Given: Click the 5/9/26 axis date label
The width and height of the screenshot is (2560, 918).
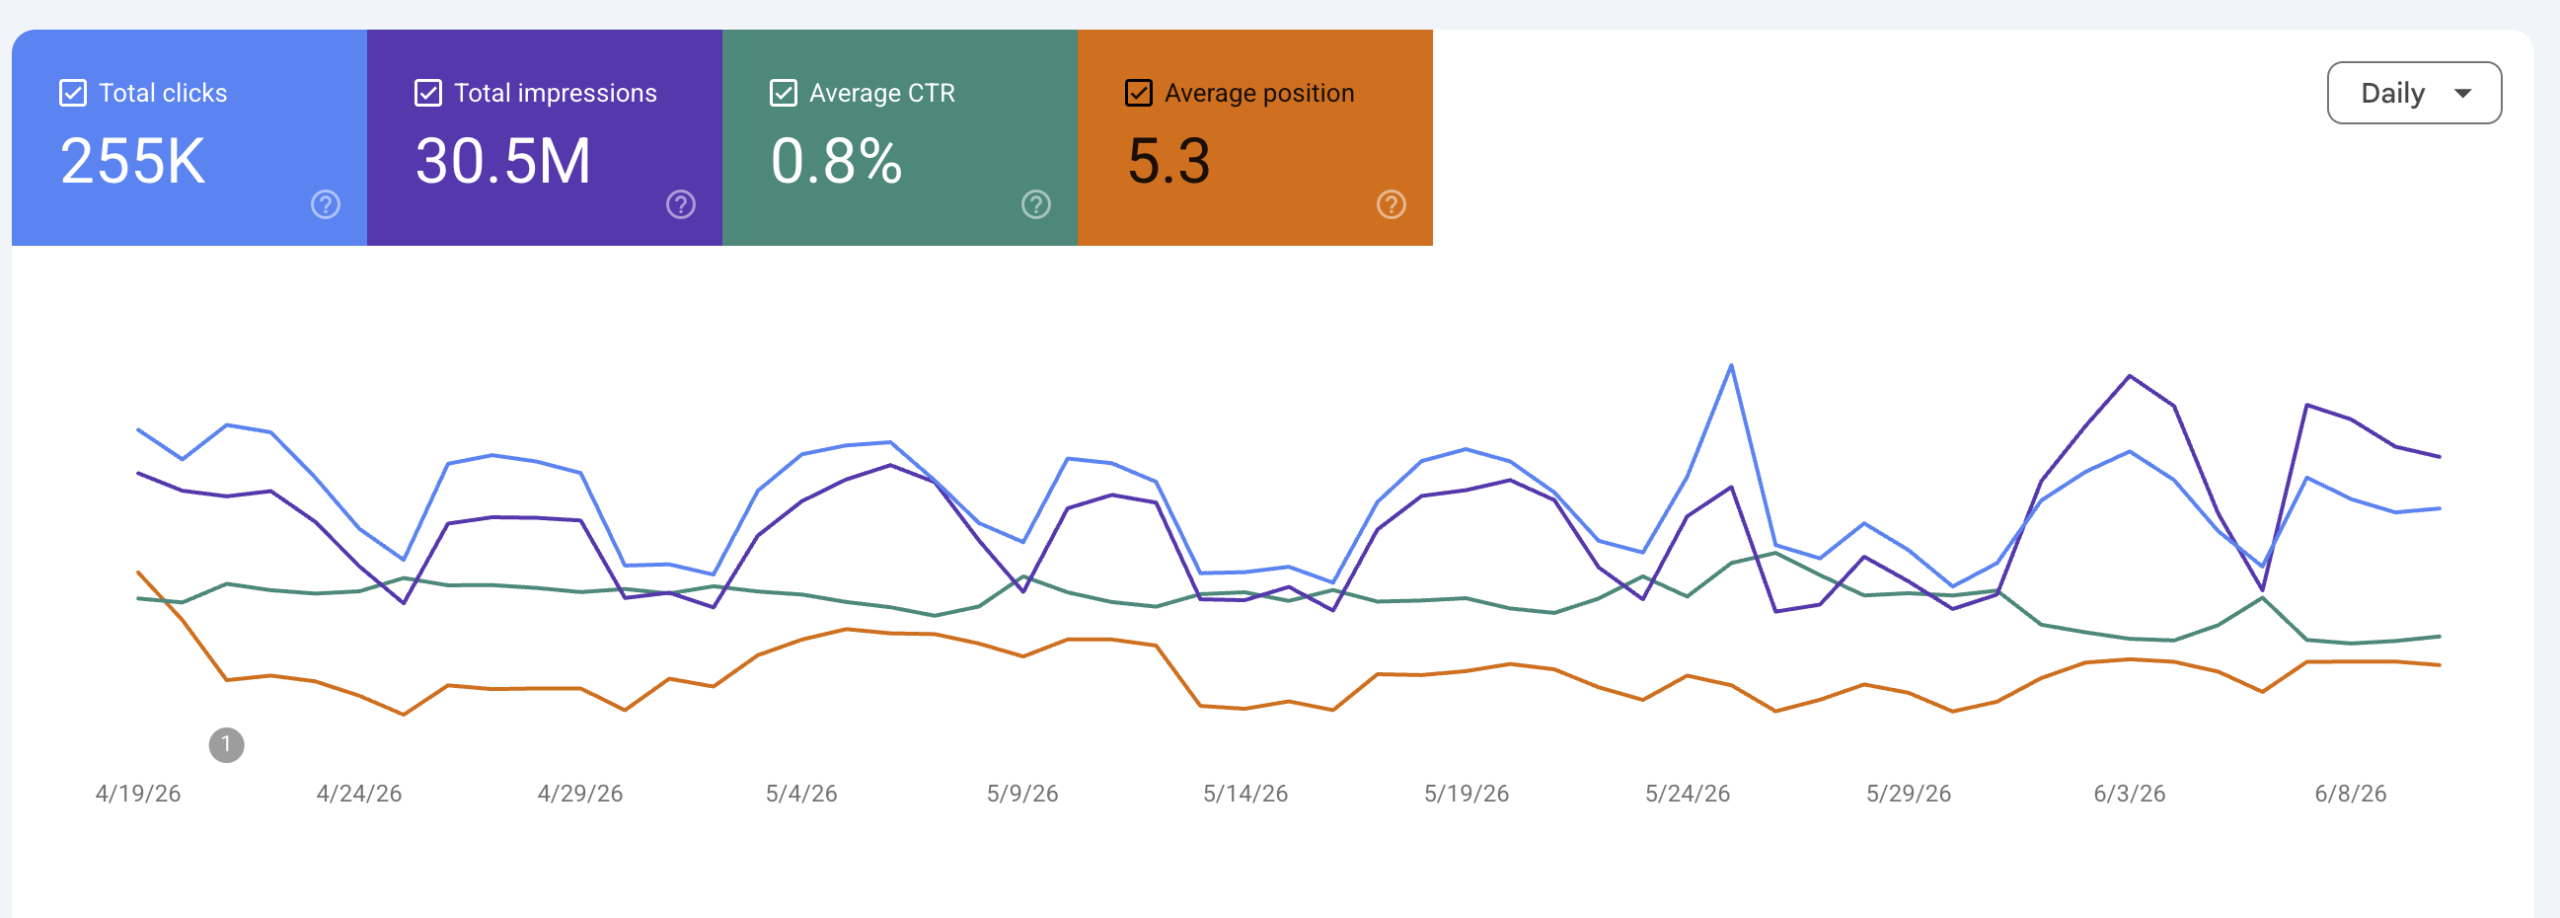Looking at the screenshot, I should click(1023, 794).
